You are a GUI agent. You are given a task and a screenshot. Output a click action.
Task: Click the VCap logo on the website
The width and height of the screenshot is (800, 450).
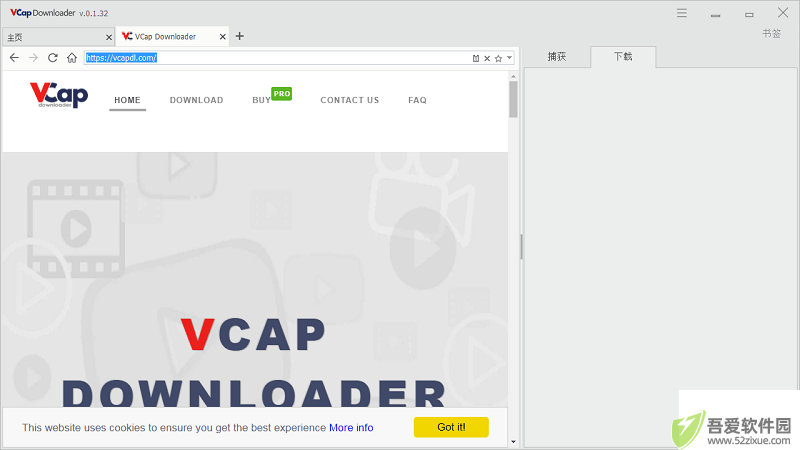point(59,95)
